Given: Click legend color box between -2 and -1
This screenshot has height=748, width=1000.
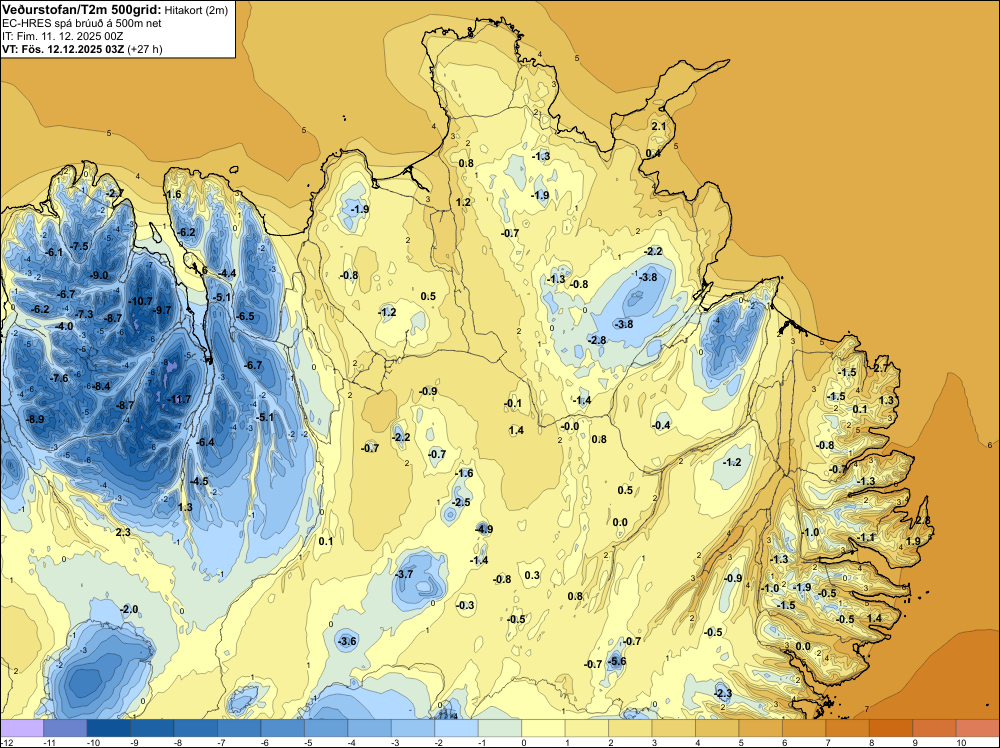Looking at the screenshot, I should pos(456,728).
